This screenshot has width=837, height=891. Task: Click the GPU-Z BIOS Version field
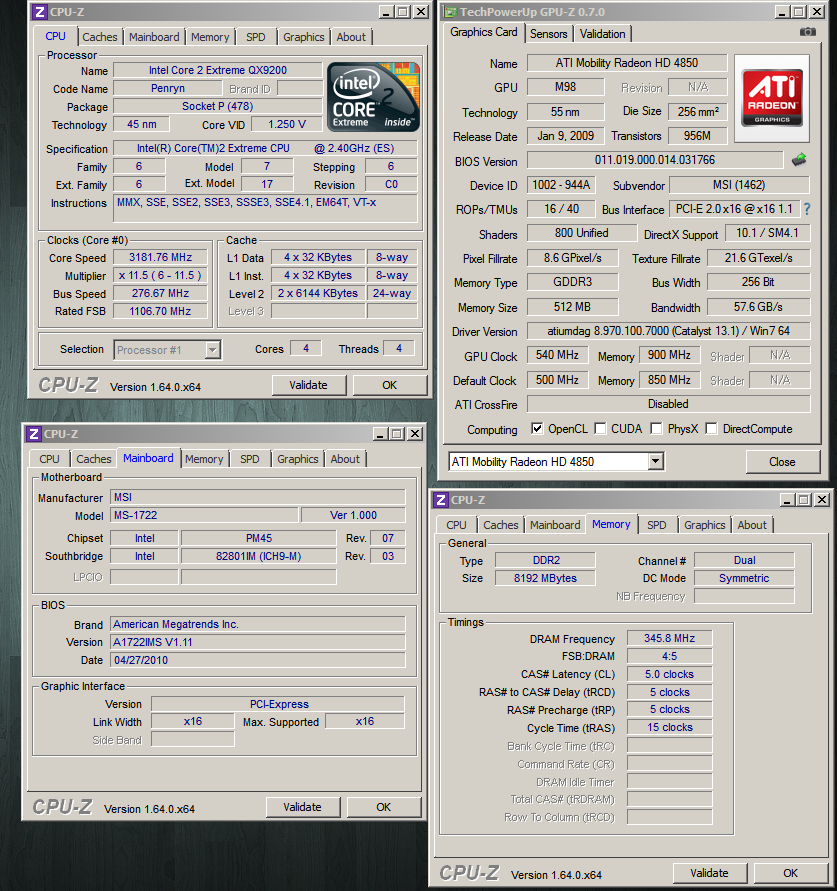coord(655,160)
